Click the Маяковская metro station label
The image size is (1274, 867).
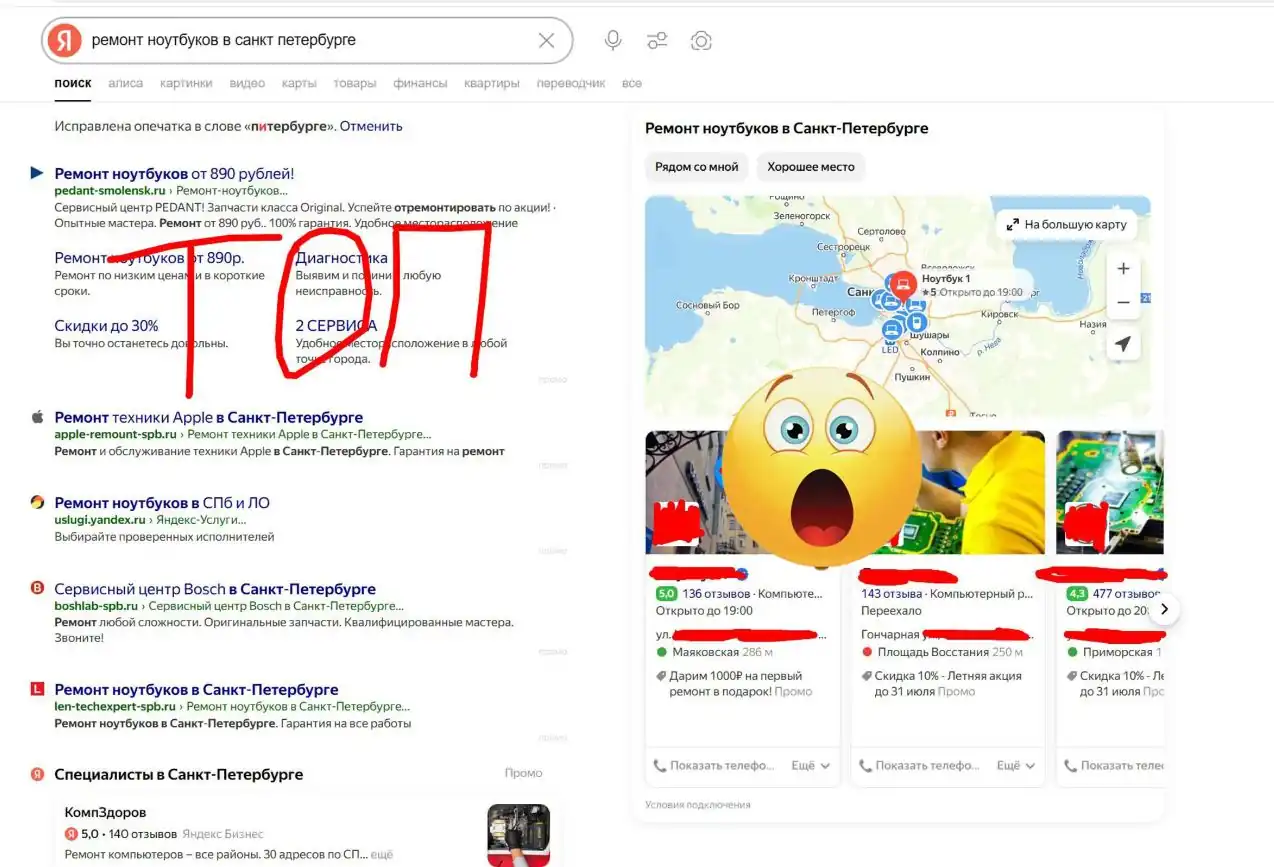705,652
